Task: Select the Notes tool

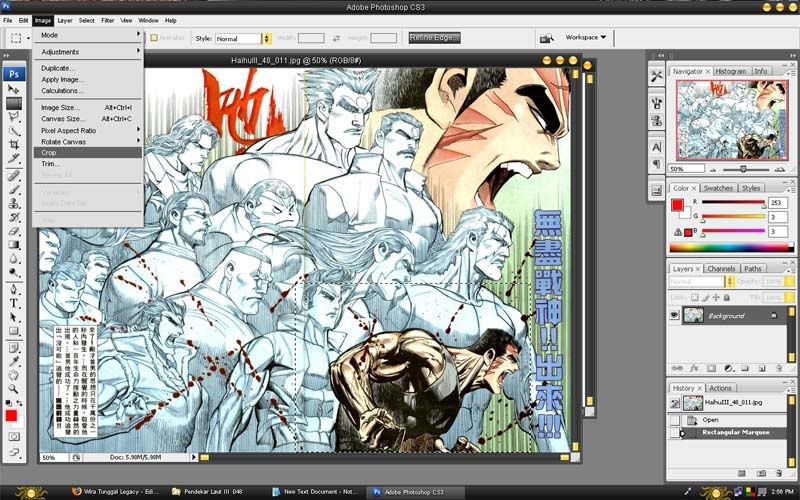Action: [14, 348]
